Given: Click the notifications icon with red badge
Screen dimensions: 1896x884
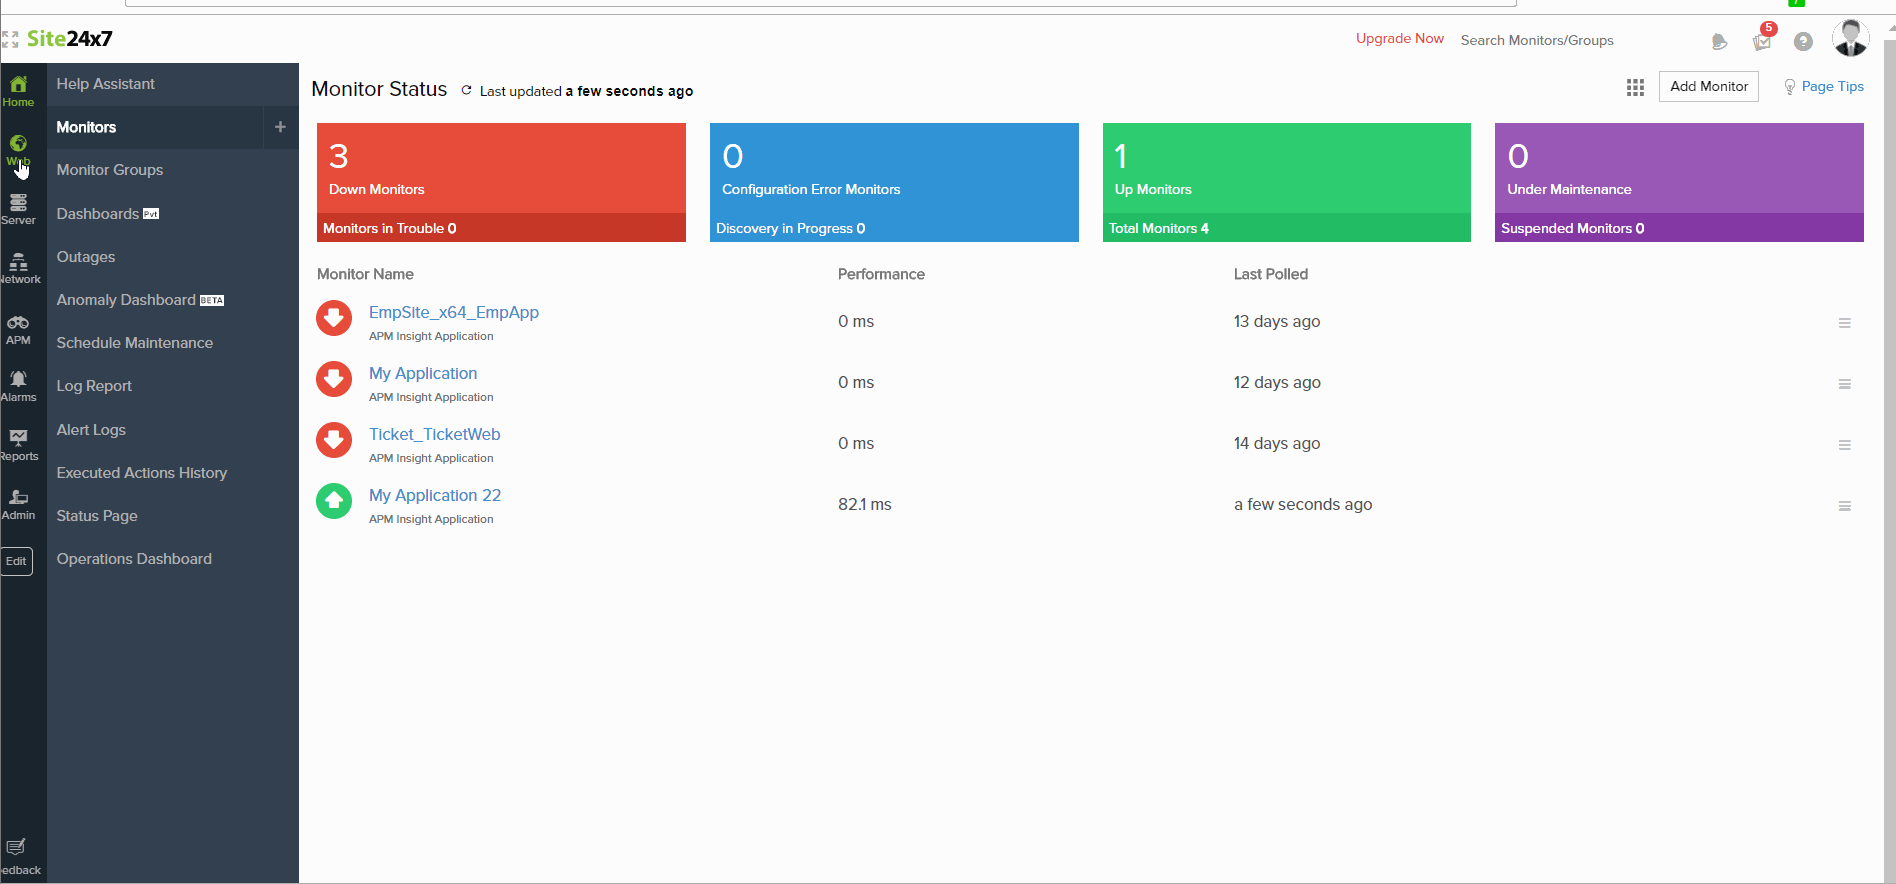Looking at the screenshot, I should pos(1762,41).
